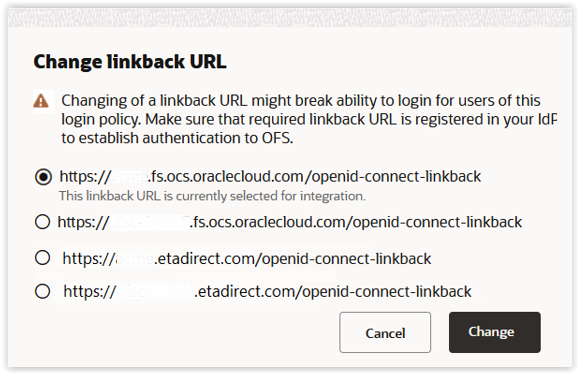Click the warning message about breaking login
Screen dimensions: 579x374
click(x=309, y=119)
